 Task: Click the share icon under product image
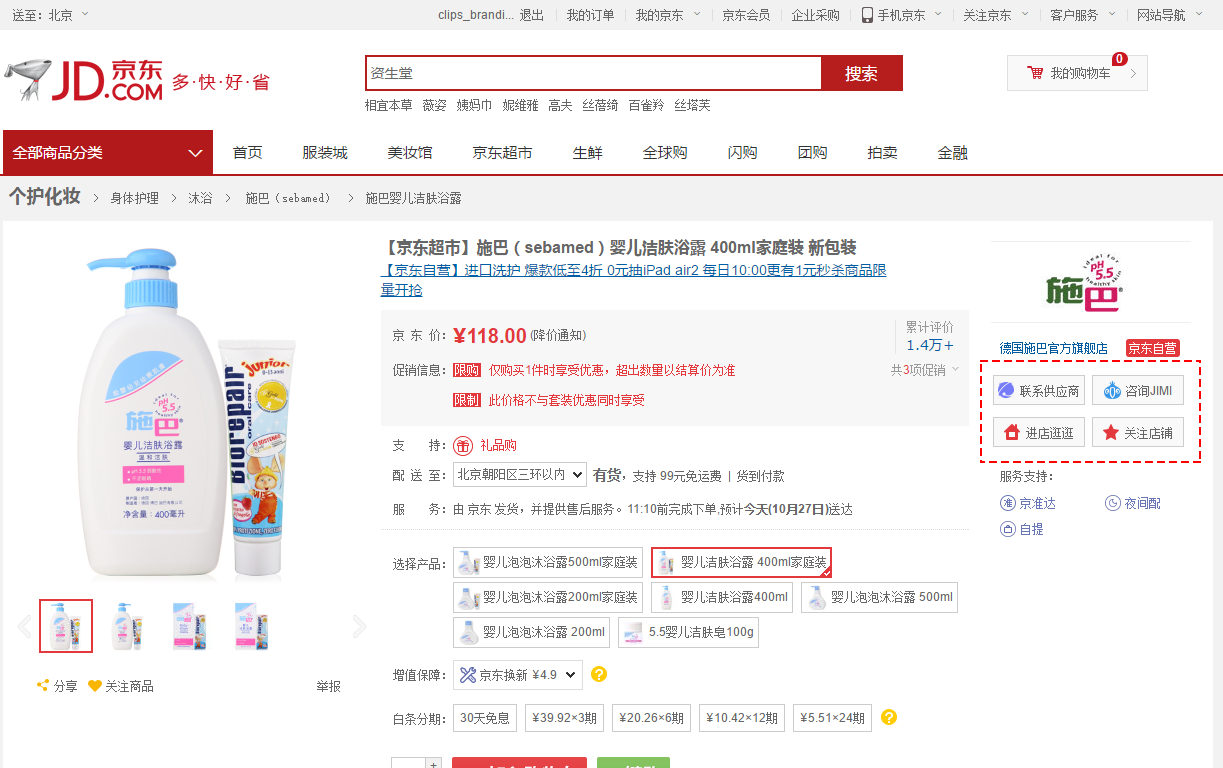tap(43, 686)
